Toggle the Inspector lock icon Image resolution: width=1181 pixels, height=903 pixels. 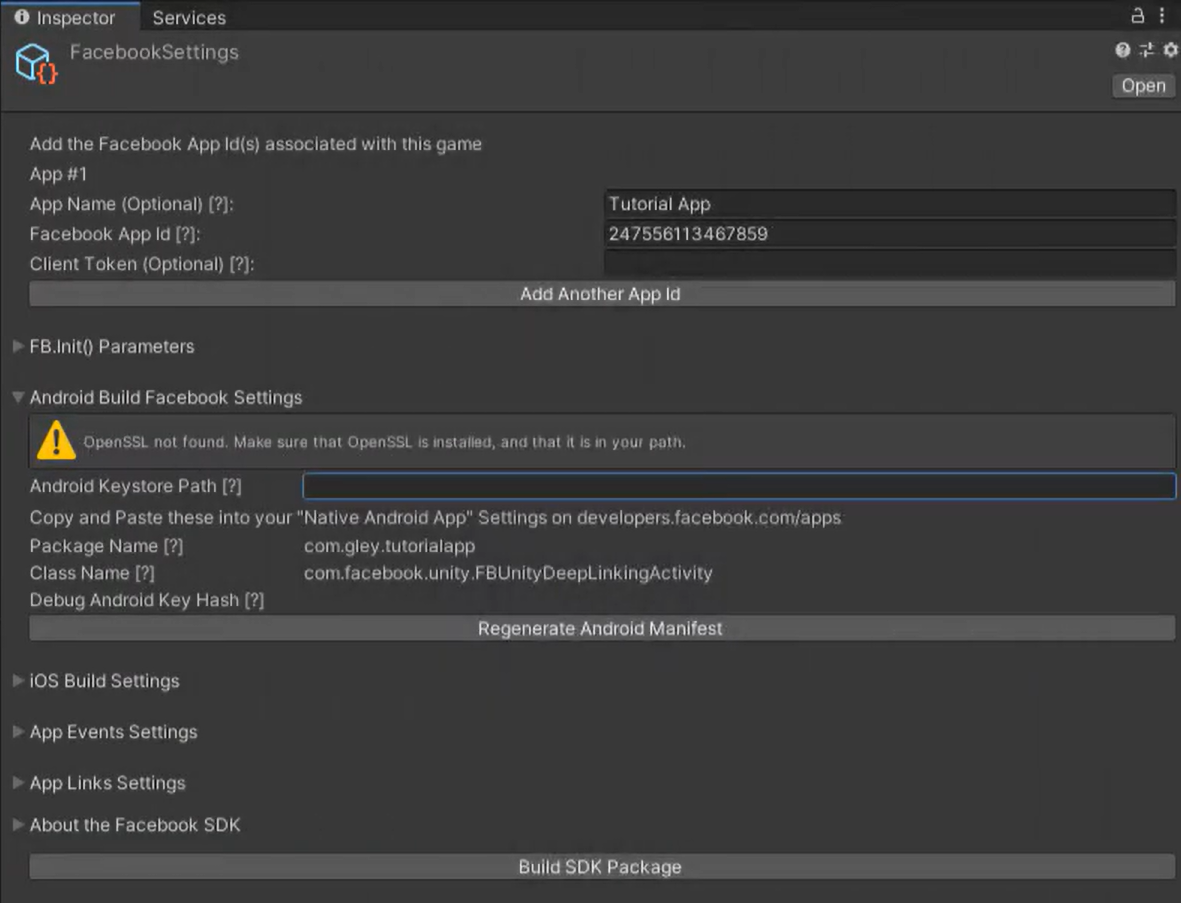pos(1138,15)
